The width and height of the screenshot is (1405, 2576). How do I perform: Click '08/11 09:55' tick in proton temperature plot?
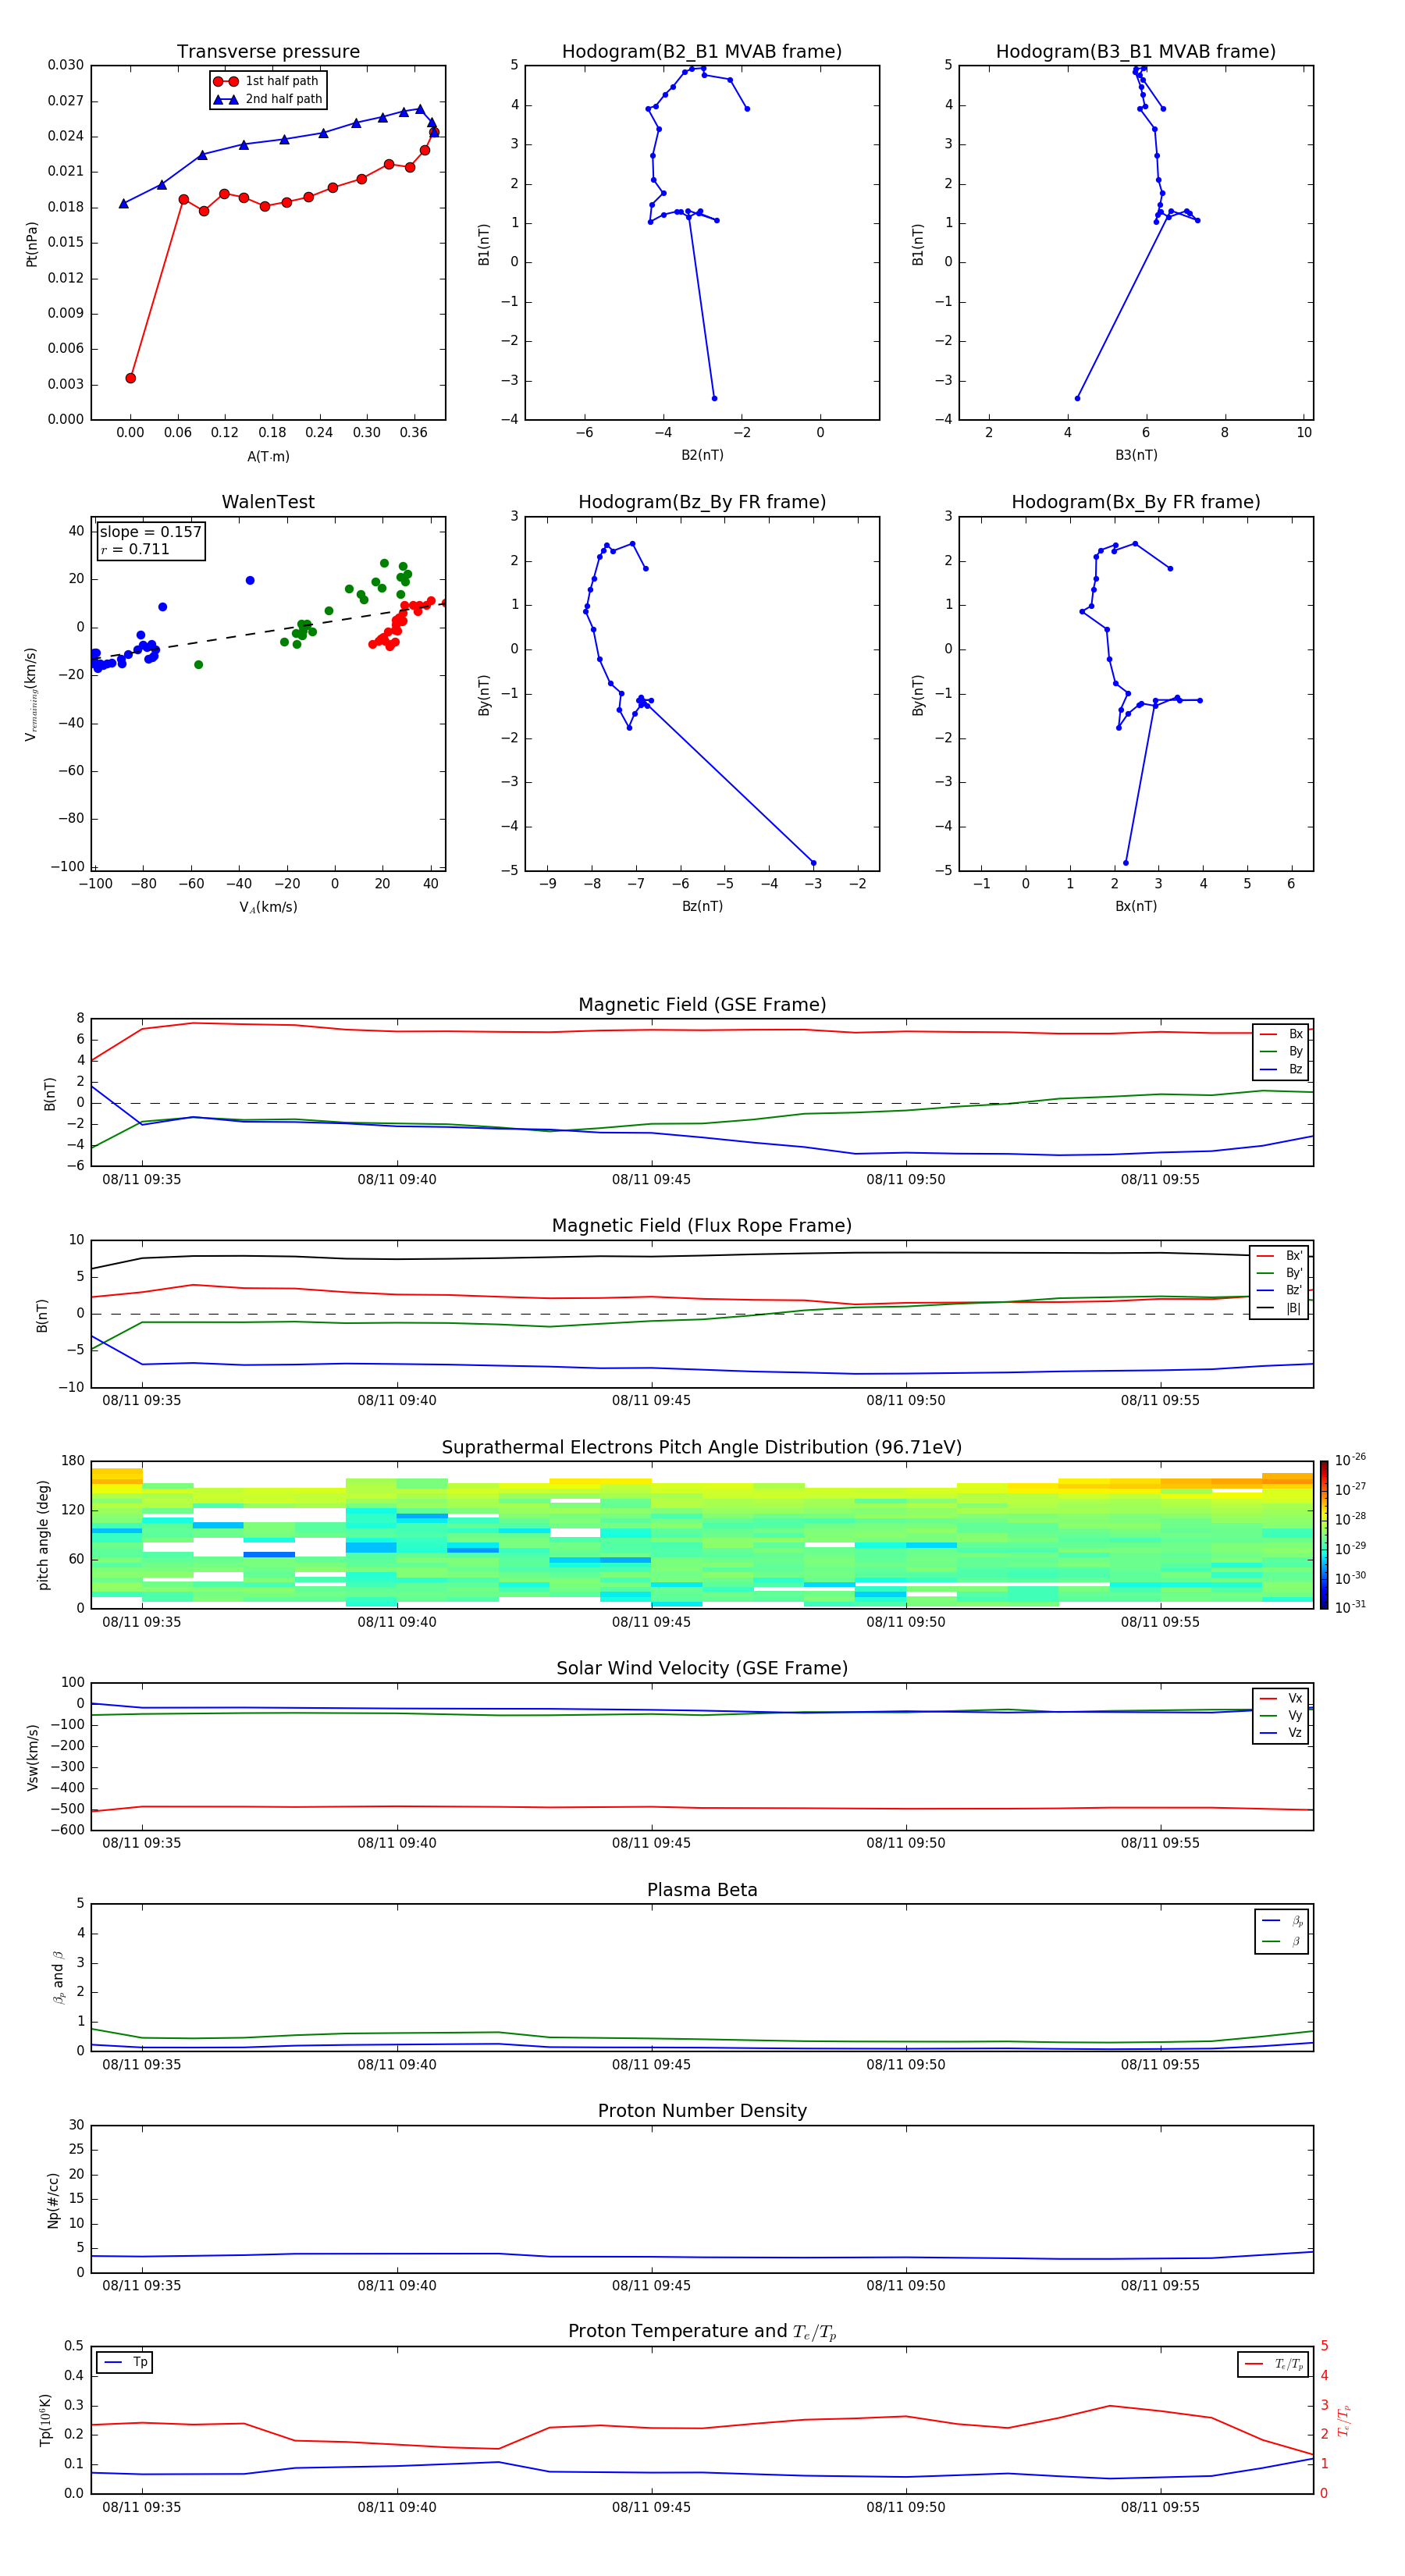(x=1160, y=2507)
